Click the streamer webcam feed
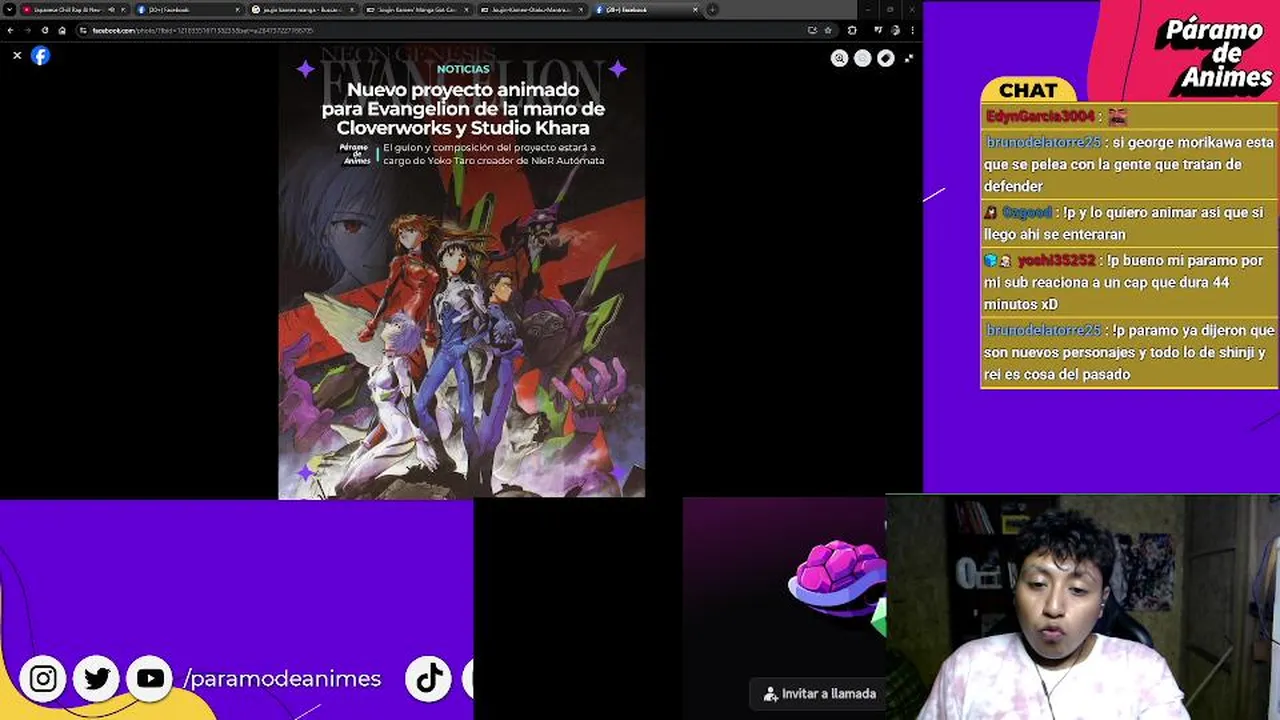The image size is (1280, 720). click(1082, 608)
